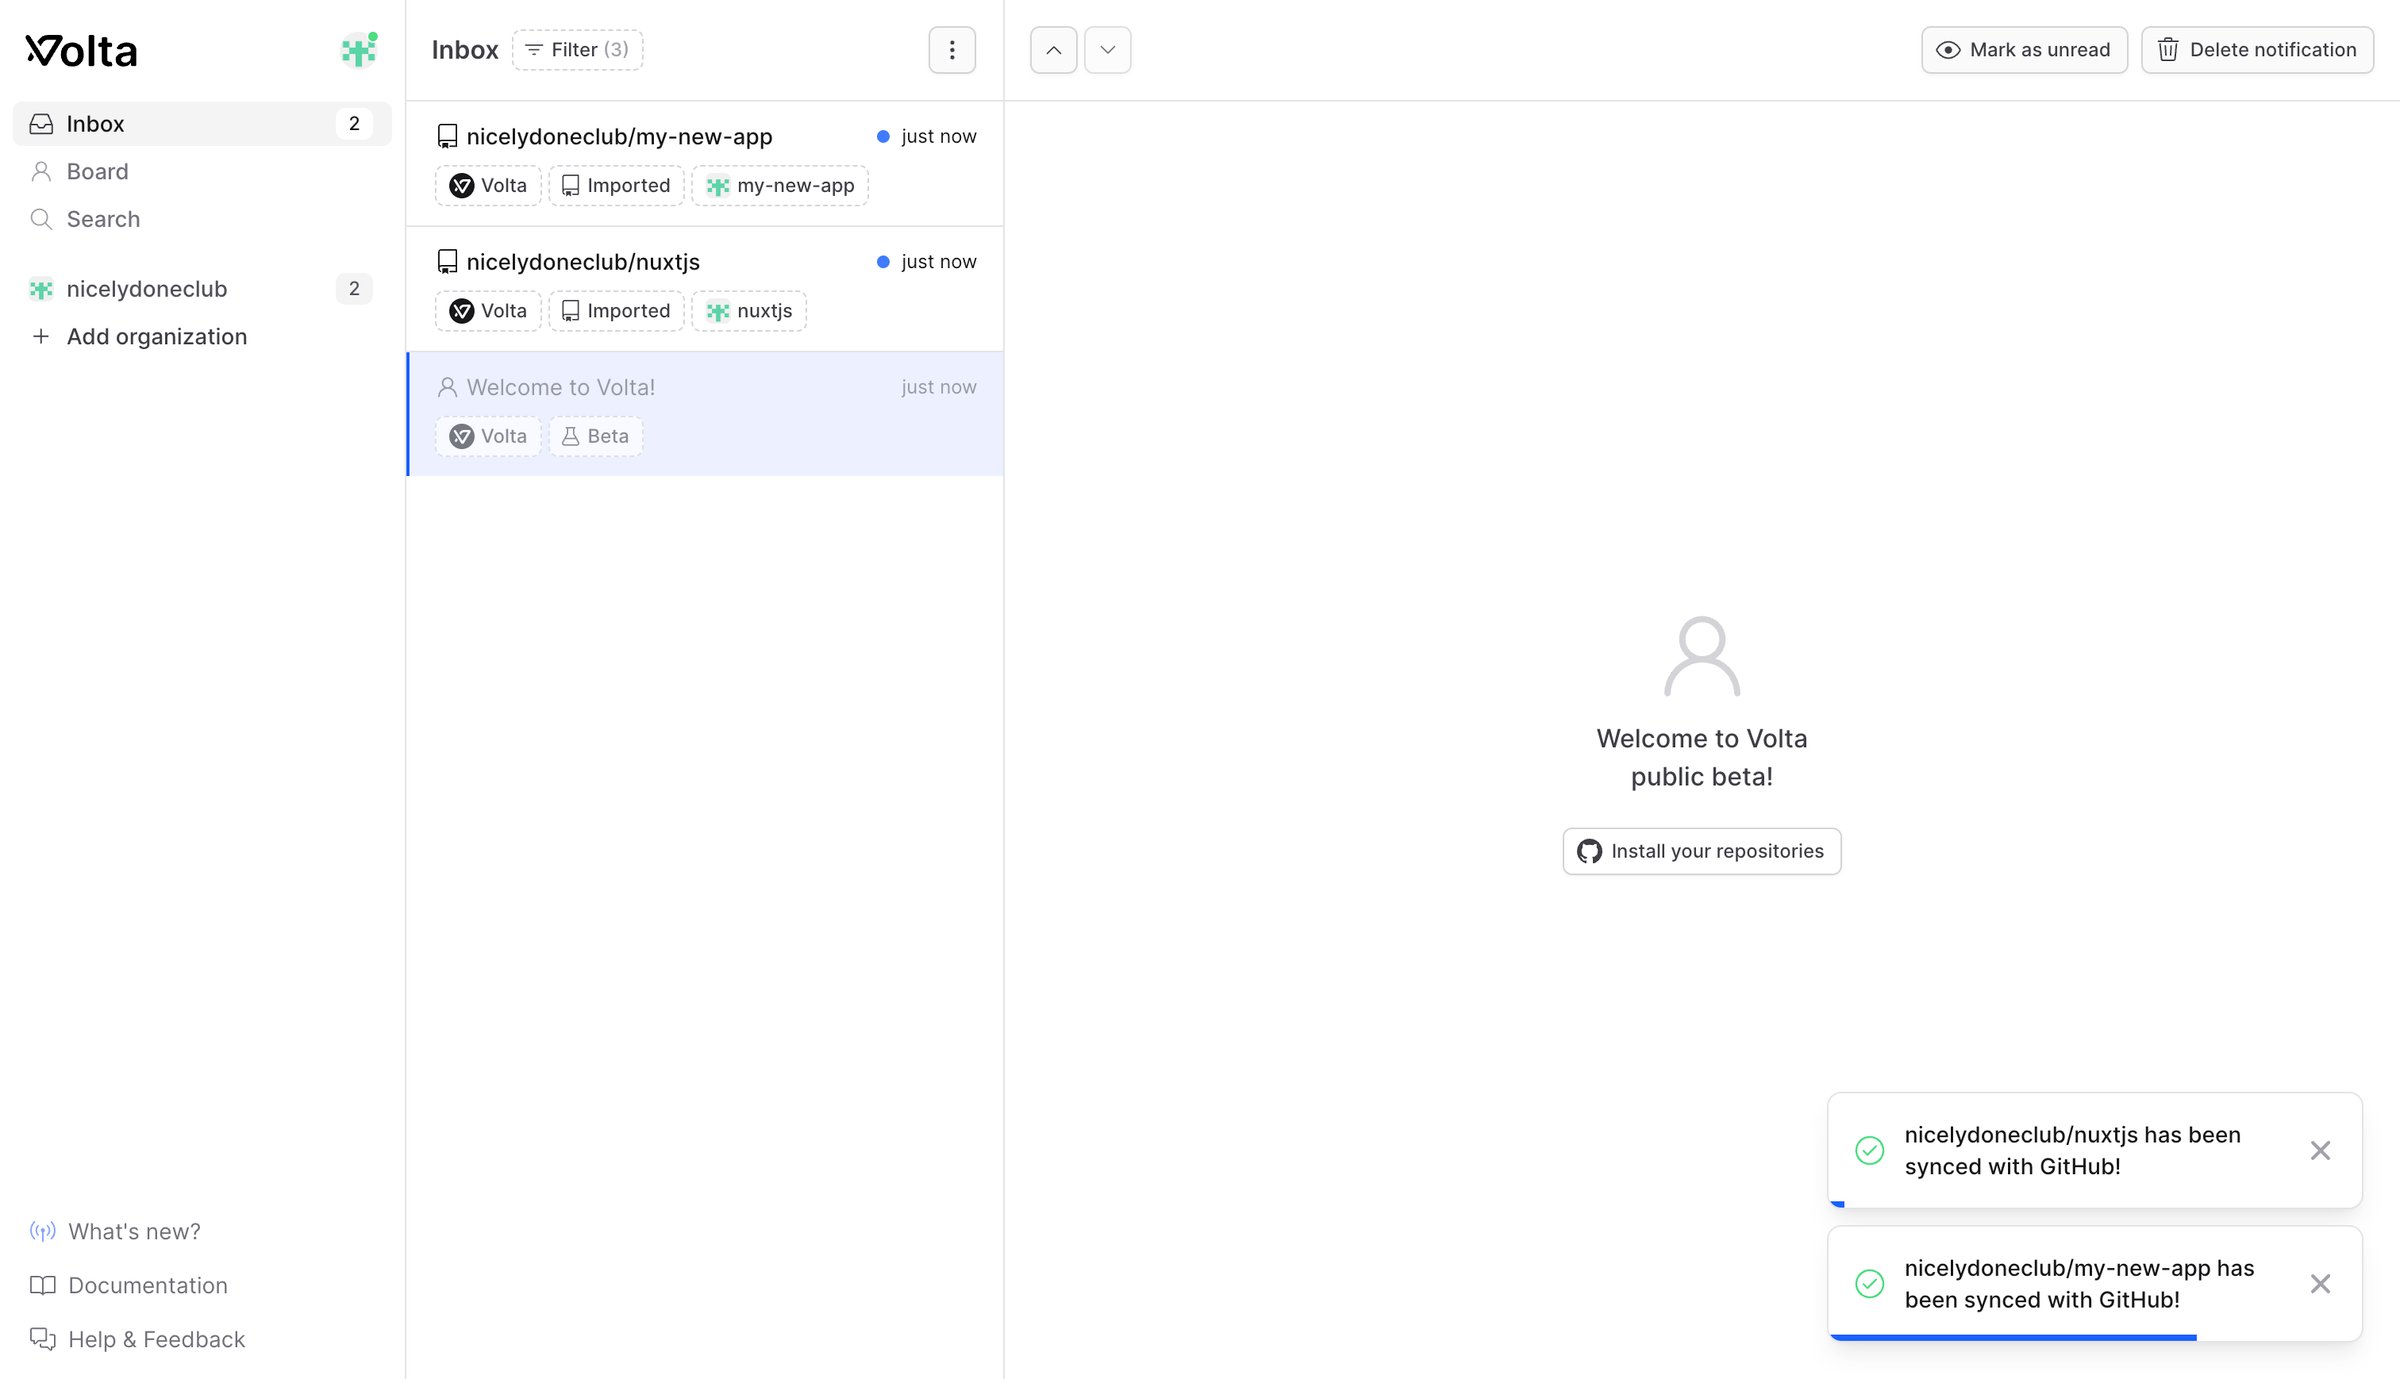Image resolution: width=2400 pixels, height=1379 pixels.
Task: Click person icon beside Welcome to Volta!
Action: coord(447,387)
